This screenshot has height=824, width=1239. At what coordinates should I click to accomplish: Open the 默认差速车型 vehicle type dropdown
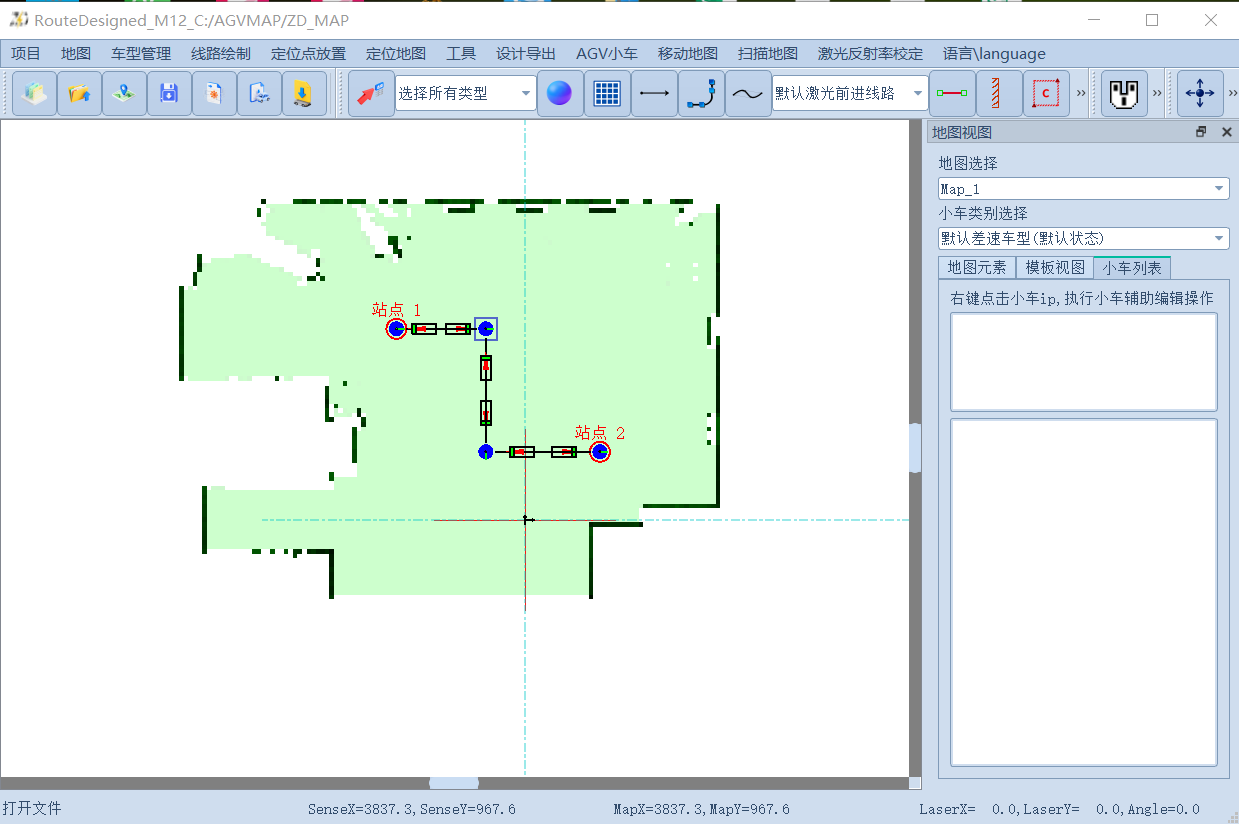coord(1084,238)
